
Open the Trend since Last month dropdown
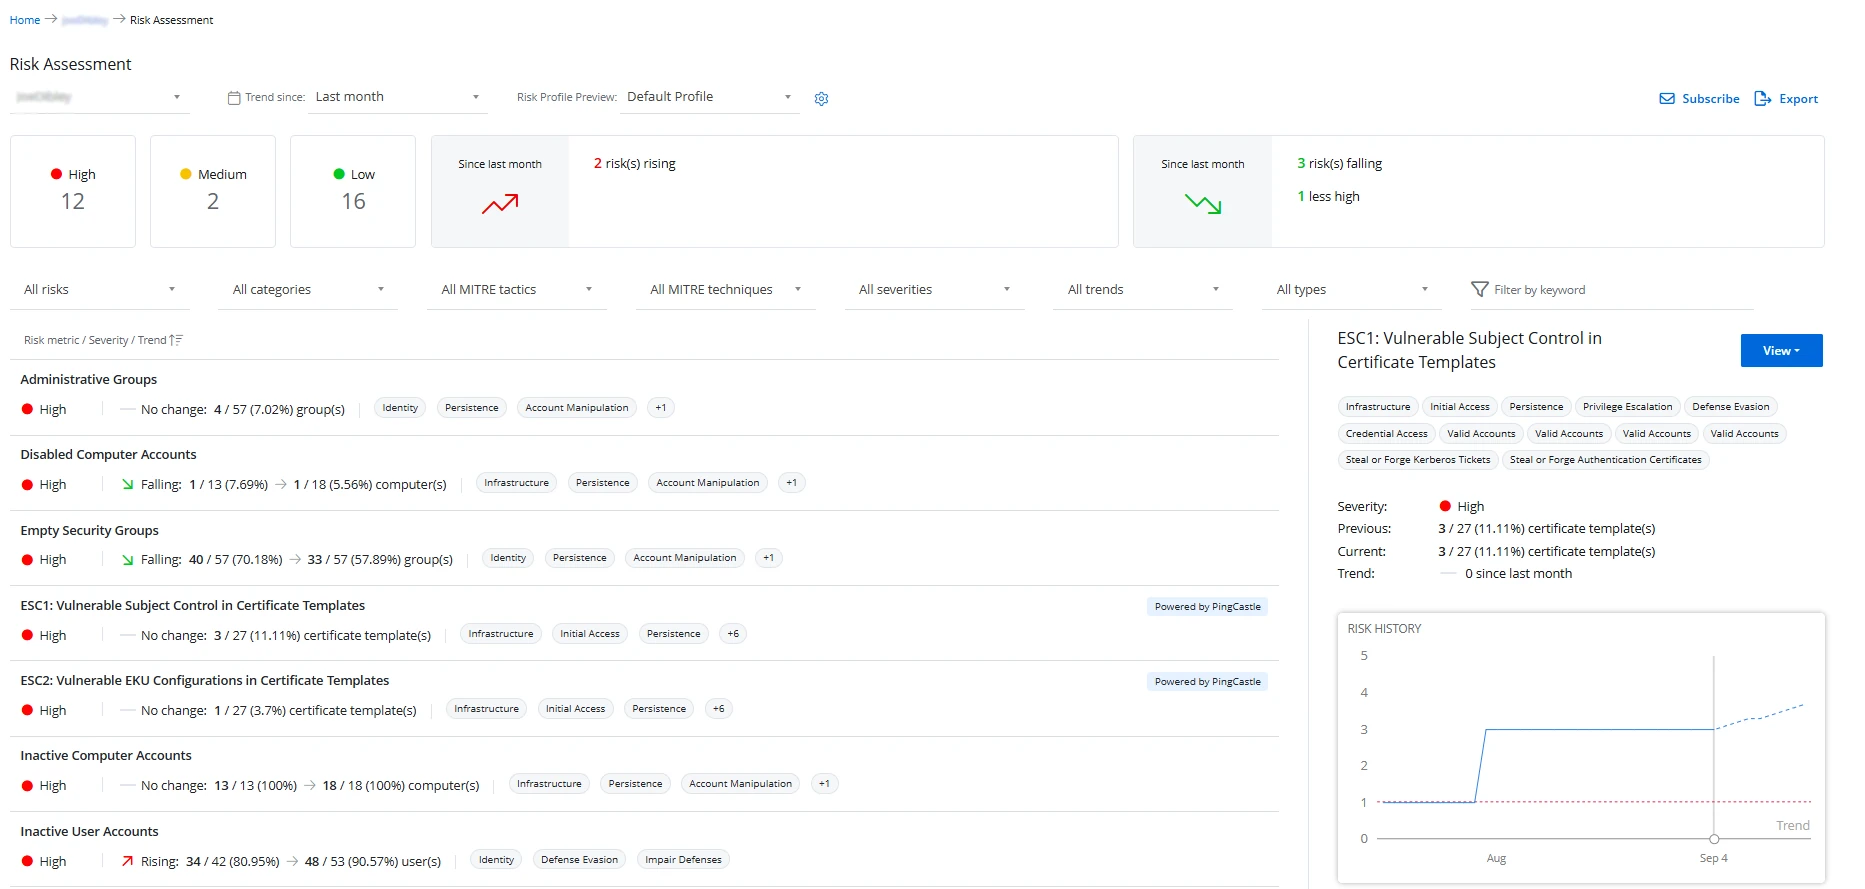[x=397, y=97]
